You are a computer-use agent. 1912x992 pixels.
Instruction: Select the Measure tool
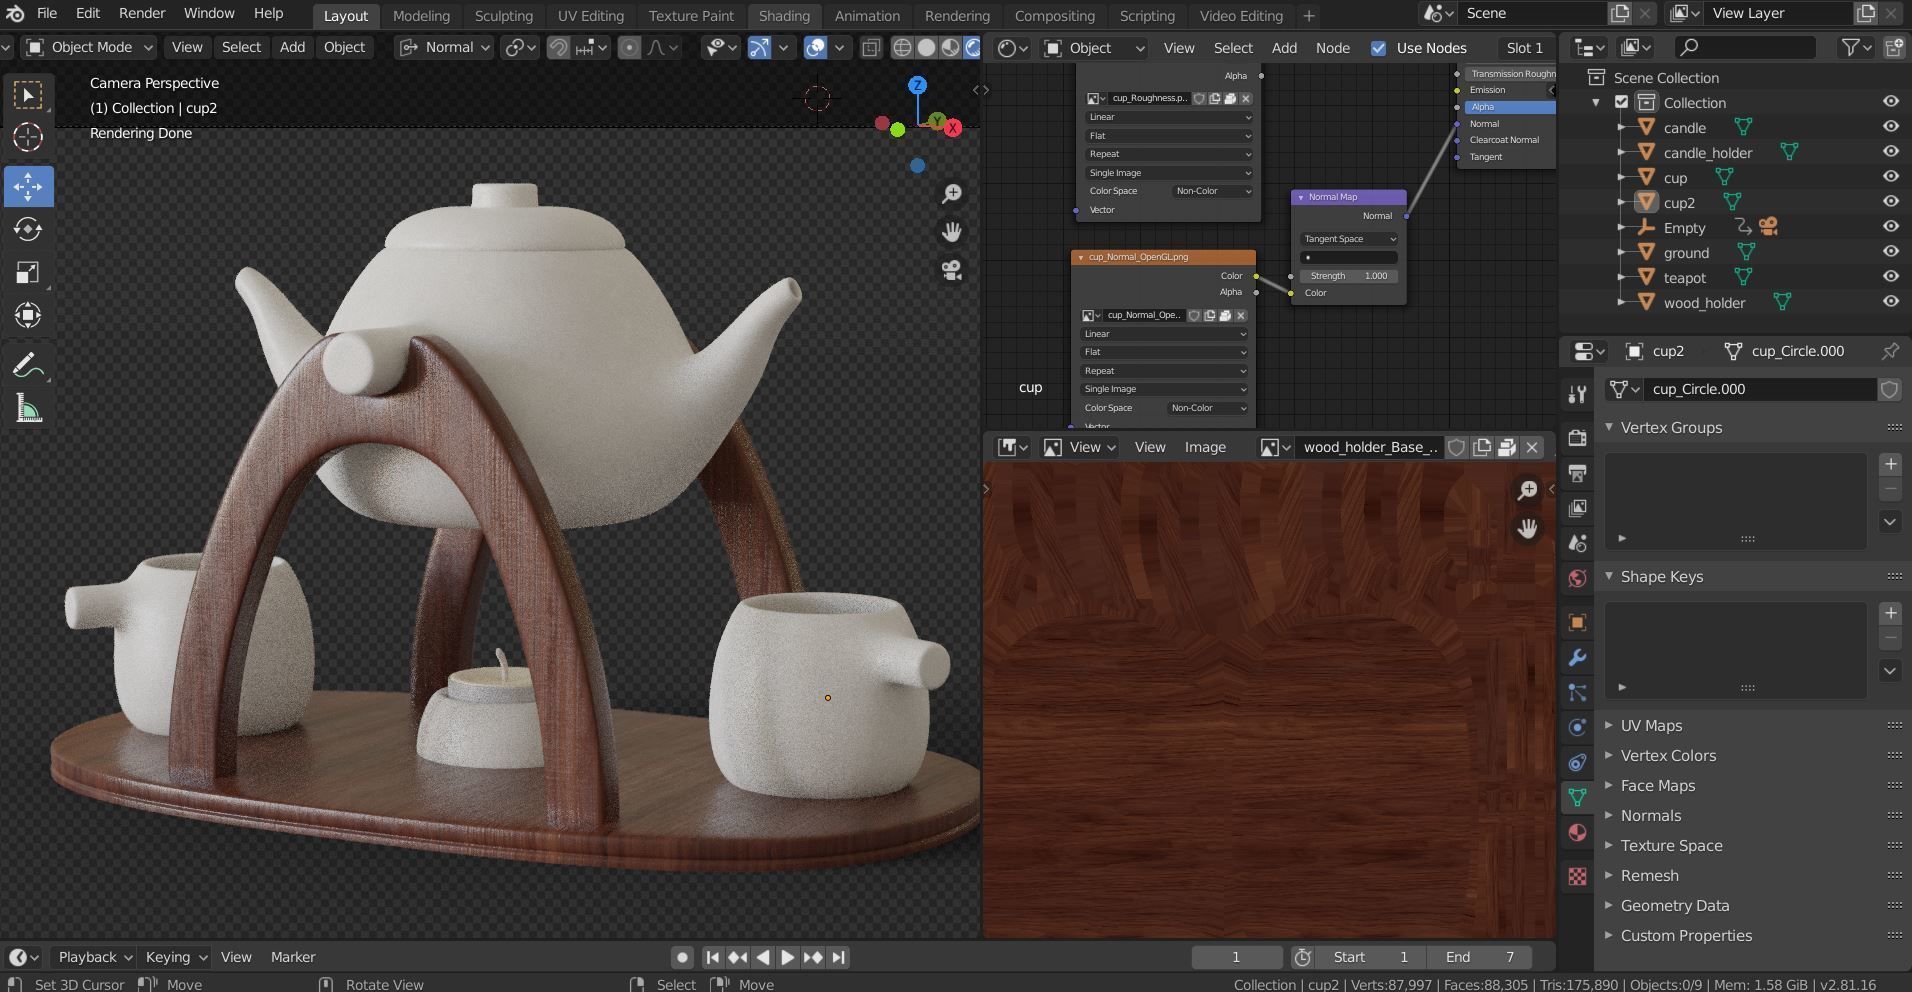point(28,408)
